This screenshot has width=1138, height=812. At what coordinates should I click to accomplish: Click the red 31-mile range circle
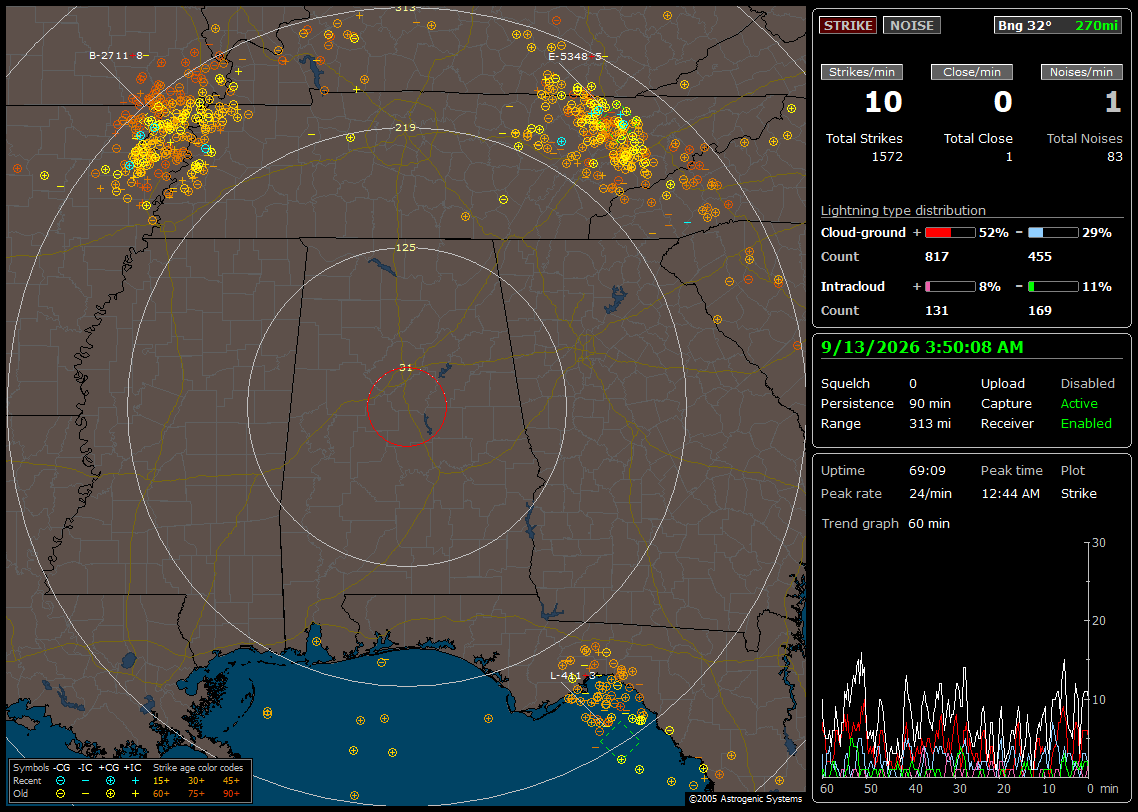[x=406, y=407]
